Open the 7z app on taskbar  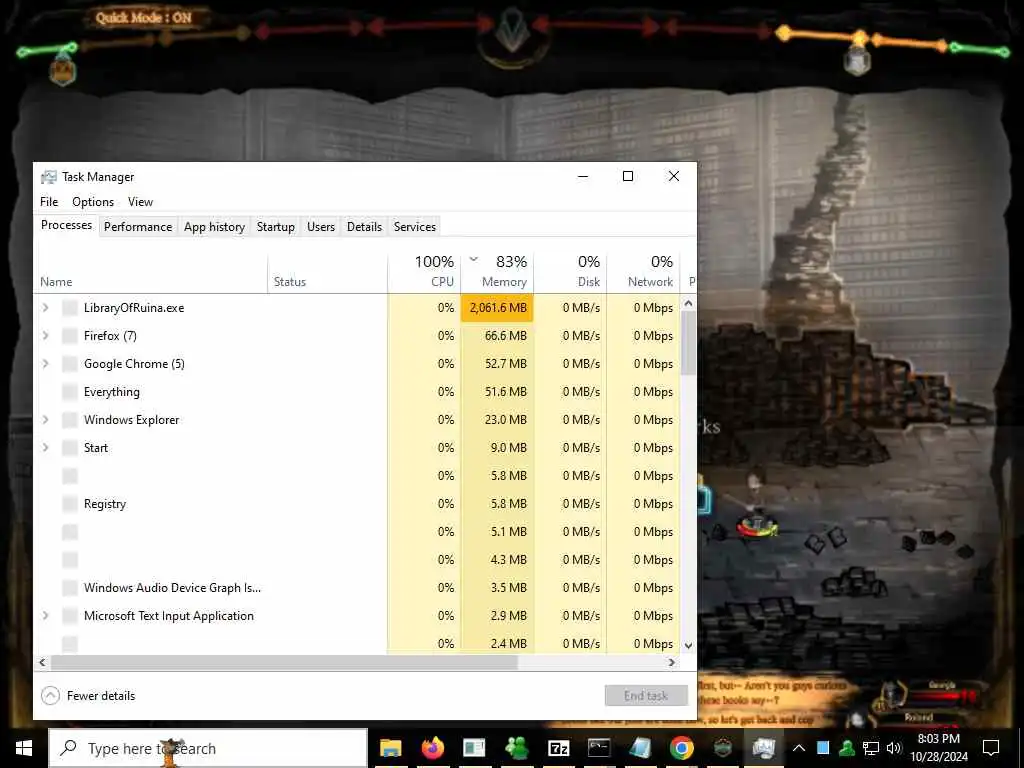[558, 748]
